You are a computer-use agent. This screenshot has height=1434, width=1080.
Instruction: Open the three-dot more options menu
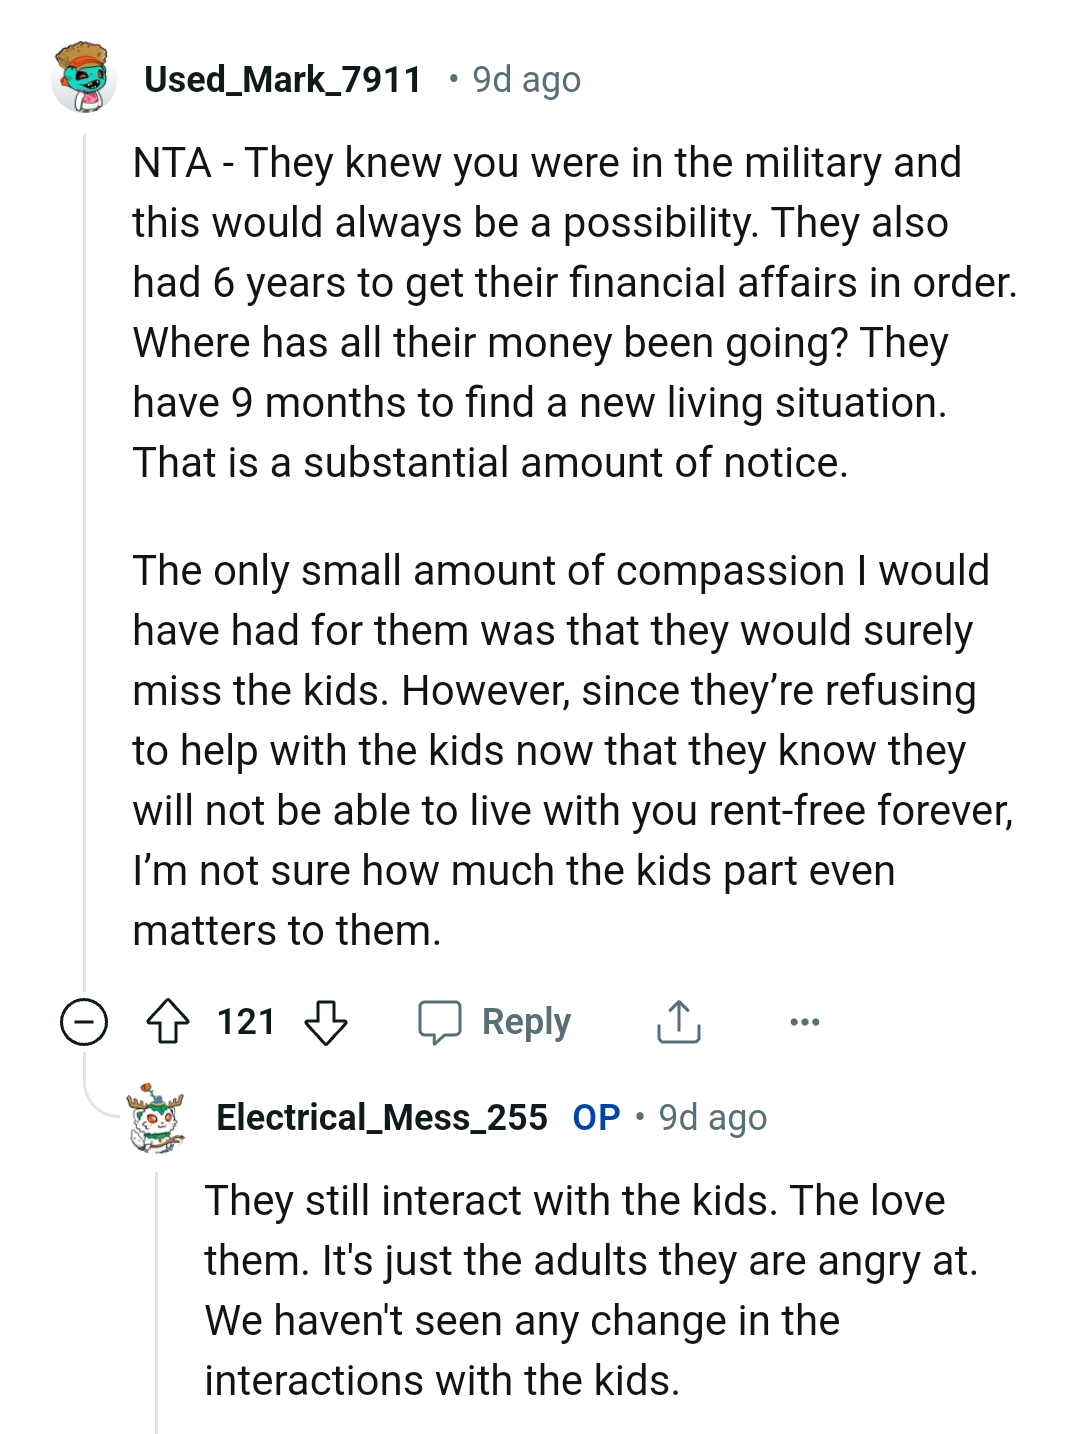(804, 1022)
